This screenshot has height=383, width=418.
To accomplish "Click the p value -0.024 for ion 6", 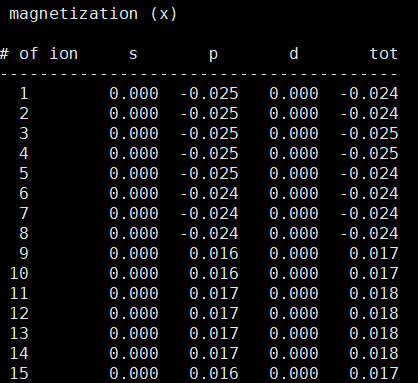I will pyautogui.click(x=209, y=194).
